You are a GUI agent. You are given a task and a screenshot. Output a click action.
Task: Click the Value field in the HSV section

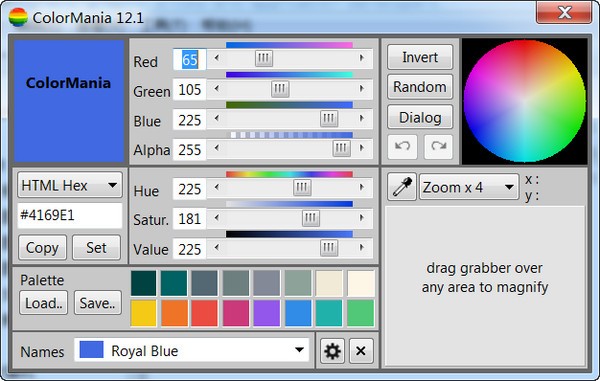[189, 249]
